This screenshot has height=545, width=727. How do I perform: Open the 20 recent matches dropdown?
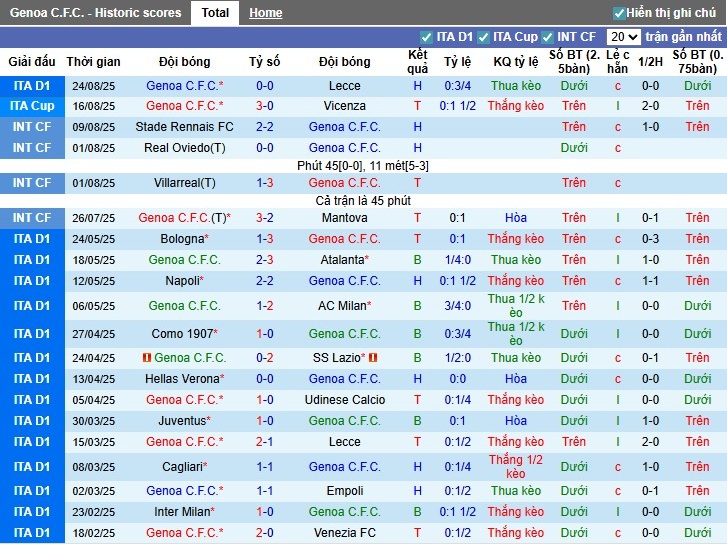[x=622, y=37]
